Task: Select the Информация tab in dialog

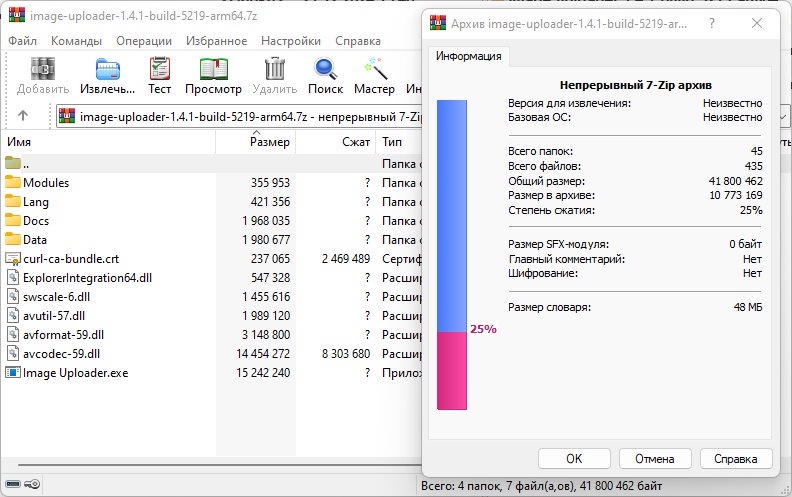Action: 469,56
